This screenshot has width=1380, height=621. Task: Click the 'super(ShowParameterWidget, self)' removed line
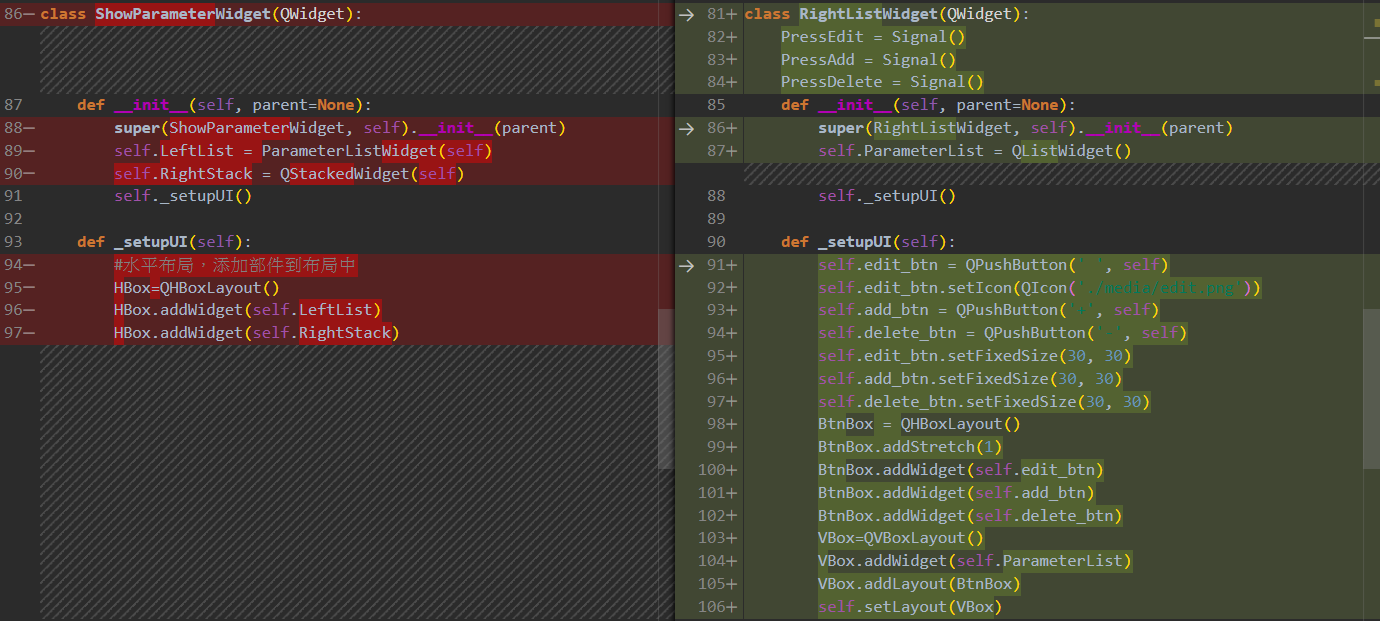[340, 128]
